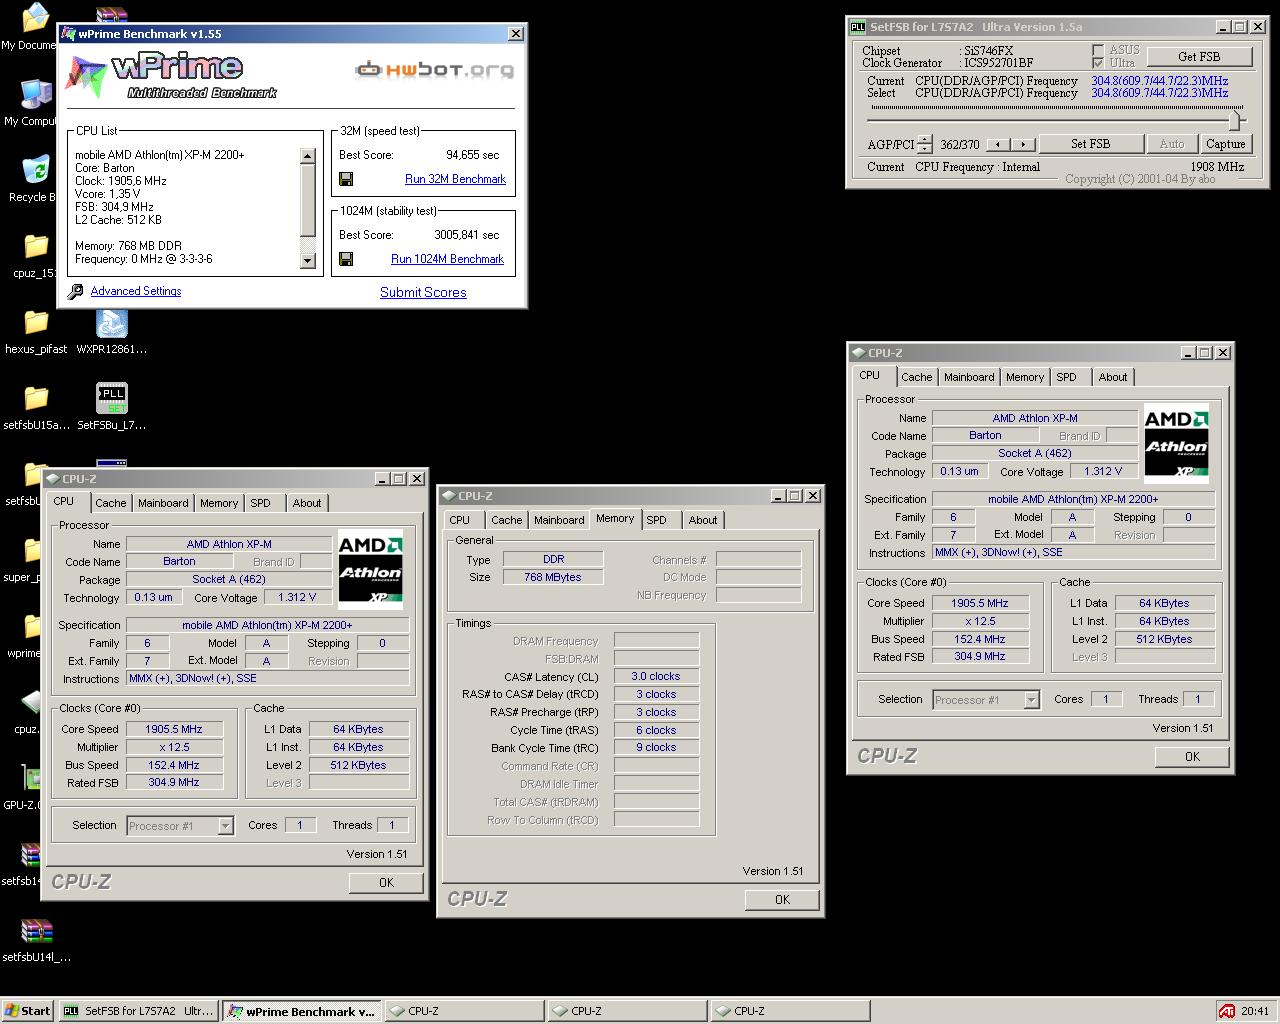Click the taskbar clock 20:41
This screenshot has height=1024, width=1280.
(x=1255, y=1011)
